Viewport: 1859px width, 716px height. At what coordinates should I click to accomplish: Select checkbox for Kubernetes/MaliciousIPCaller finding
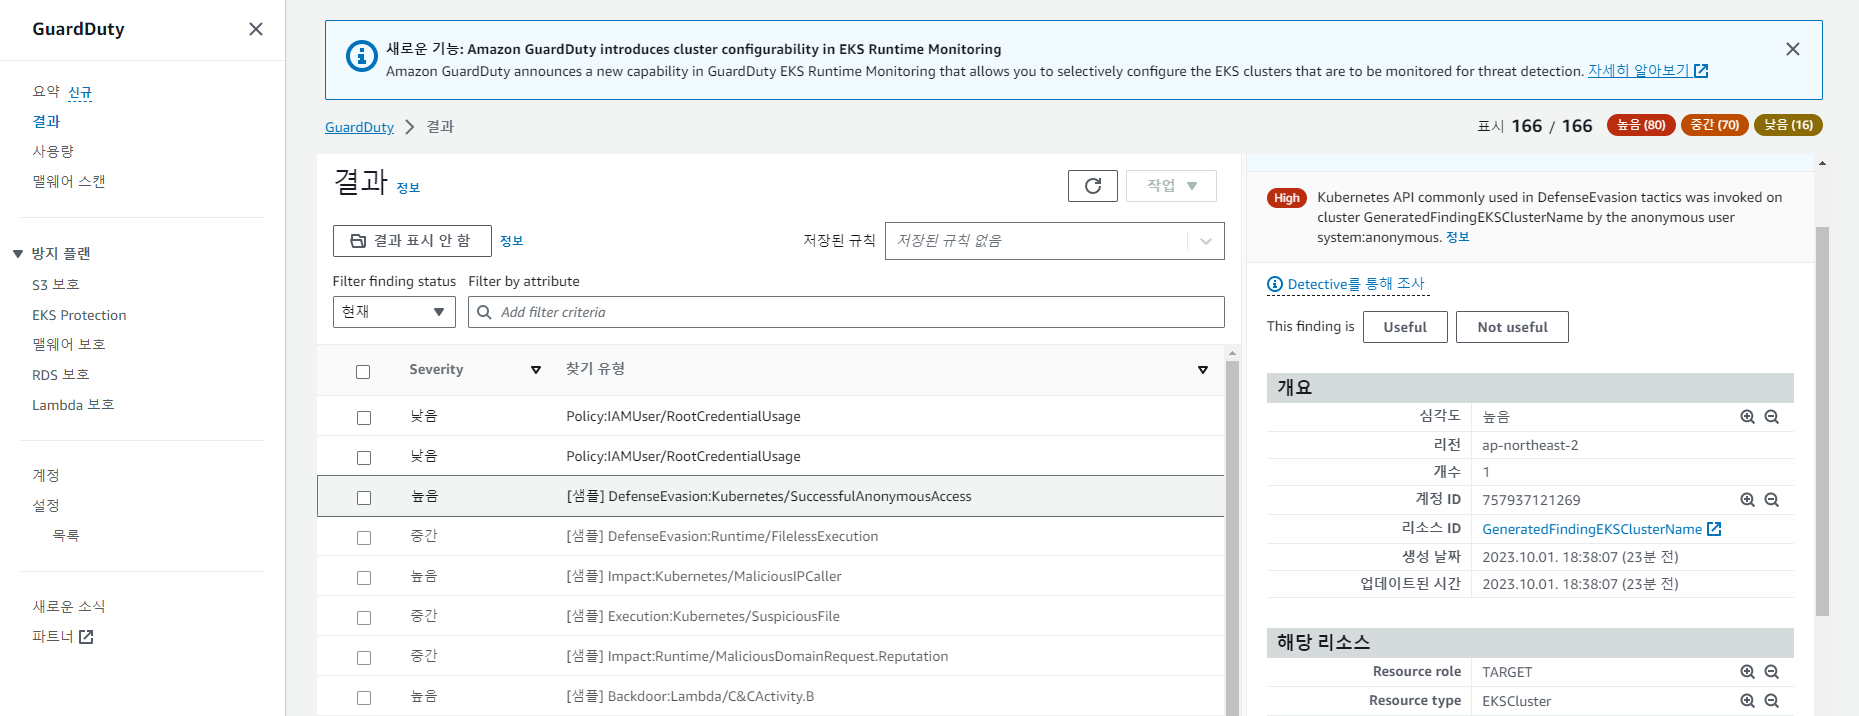364,578
